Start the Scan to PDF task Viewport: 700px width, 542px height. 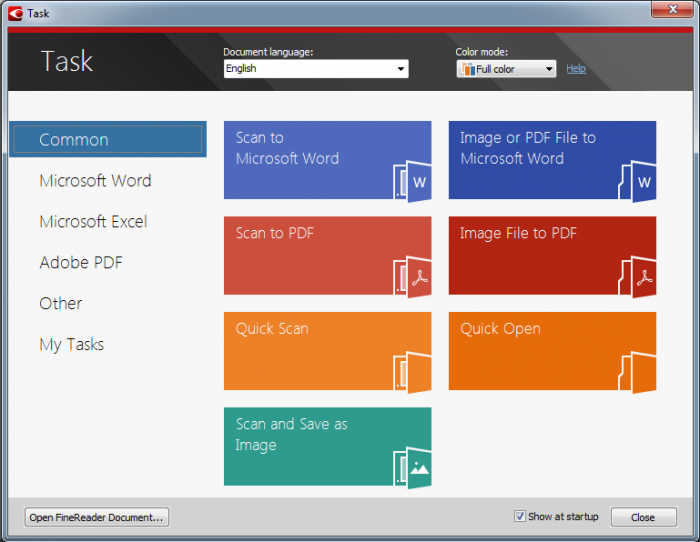pos(328,255)
